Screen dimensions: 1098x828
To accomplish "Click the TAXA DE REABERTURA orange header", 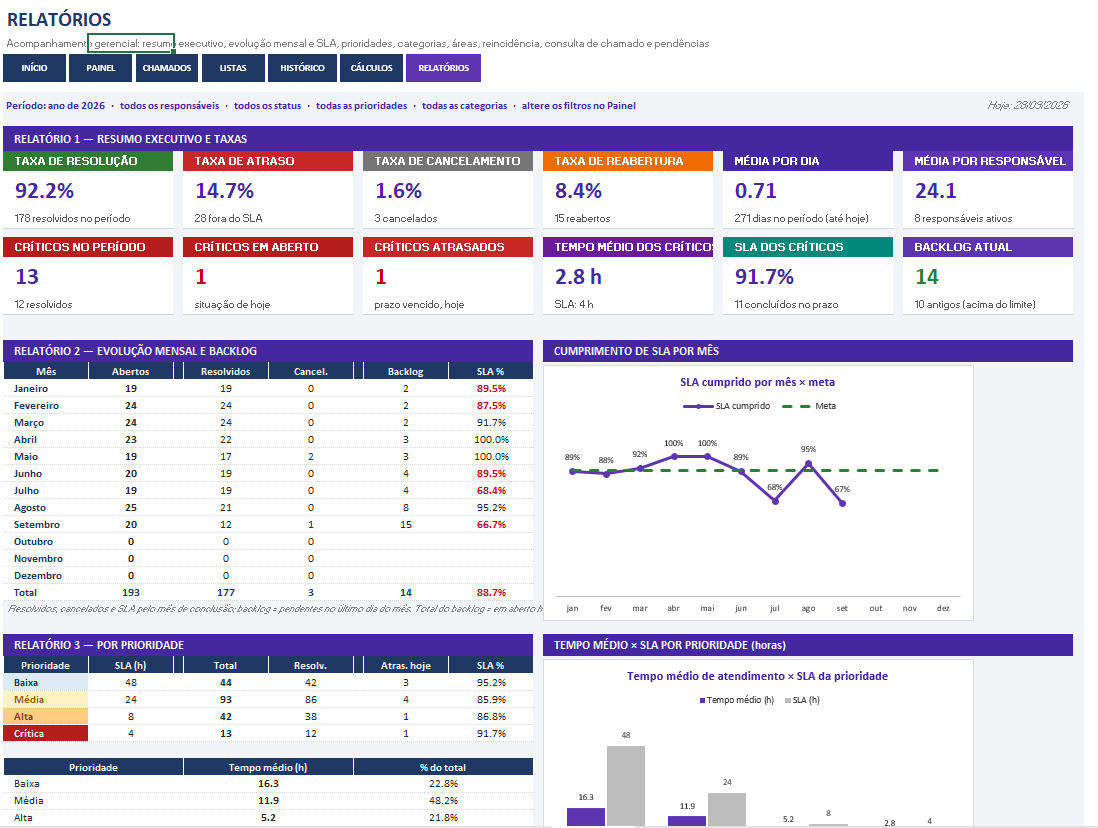I will 627,161.
